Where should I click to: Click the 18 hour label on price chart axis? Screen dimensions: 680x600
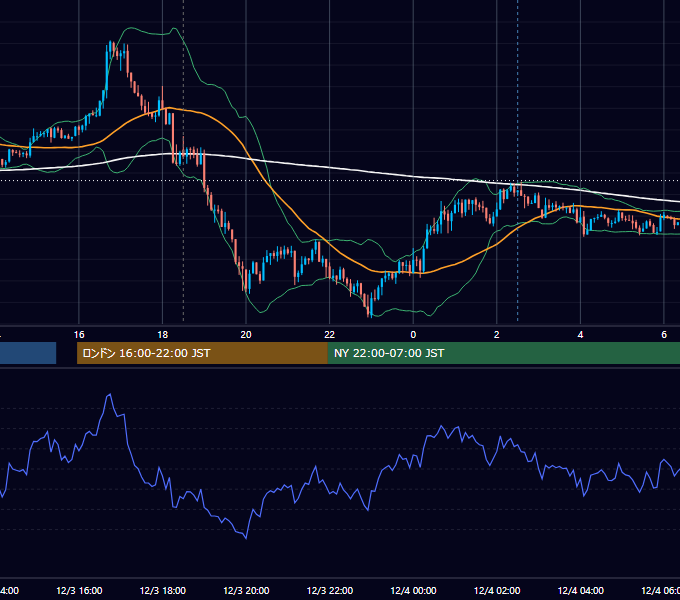pos(163,335)
